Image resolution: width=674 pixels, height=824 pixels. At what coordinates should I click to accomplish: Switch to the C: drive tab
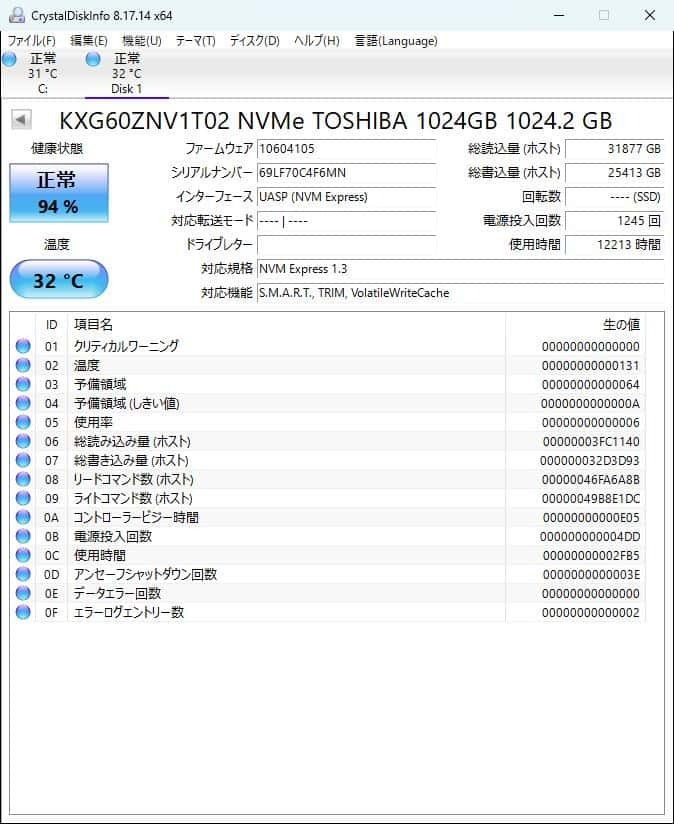pyautogui.click(x=43, y=74)
